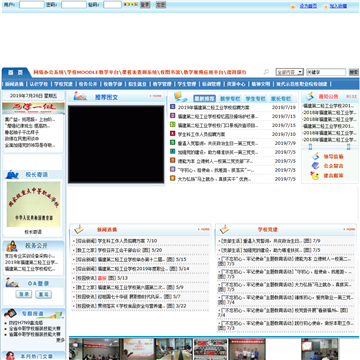Click the 新闻选摘 panel notebook icon
This screenshot has width=360, height=360.
coord(79,229)
